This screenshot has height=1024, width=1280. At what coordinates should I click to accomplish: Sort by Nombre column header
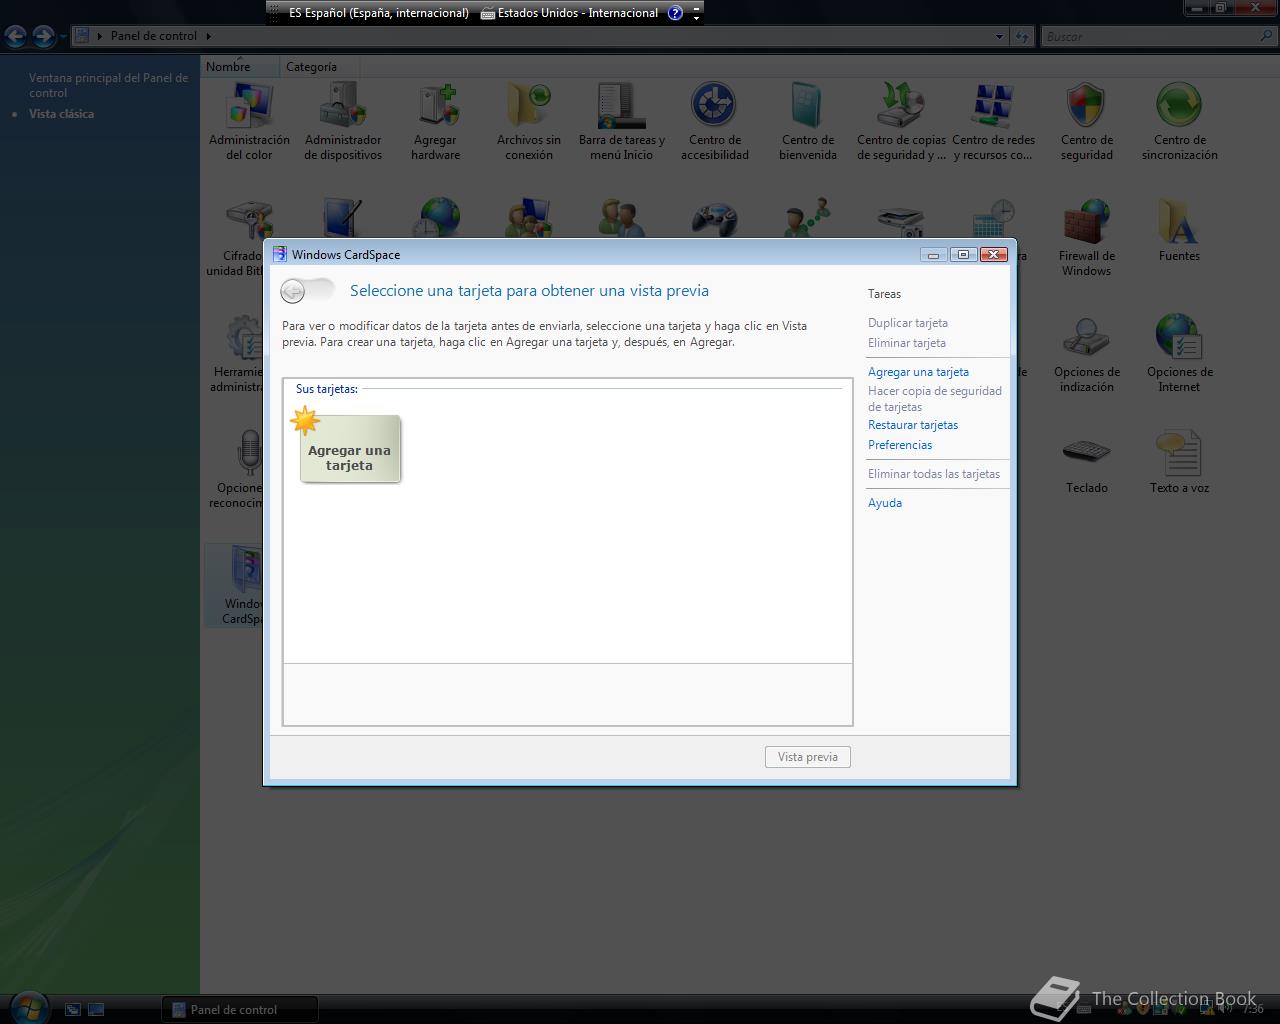(x=240, y=67)
